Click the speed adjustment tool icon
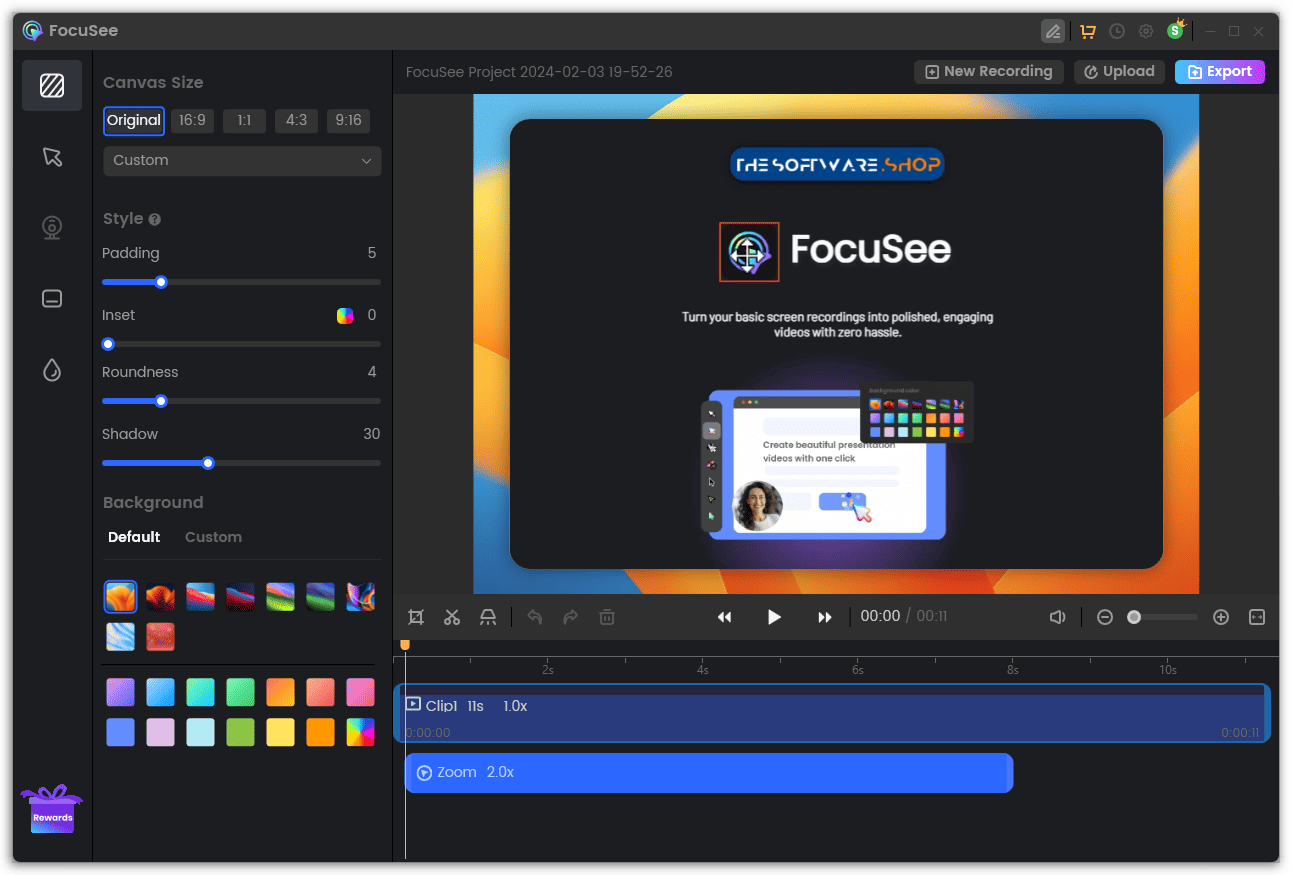1292x875 pixels. click(488, 617)
